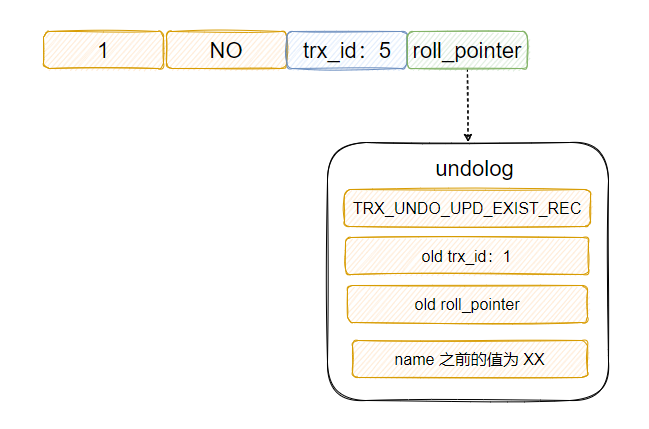649x429 pixels.
Task: Click the blank area at the undolog container's bottom
Action: [467, 388]
